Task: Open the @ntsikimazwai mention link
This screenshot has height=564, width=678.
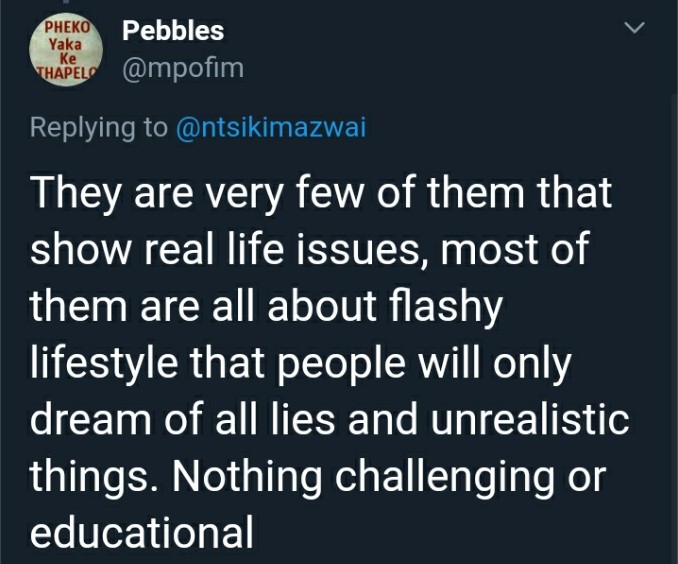Action: click(271, 128)
